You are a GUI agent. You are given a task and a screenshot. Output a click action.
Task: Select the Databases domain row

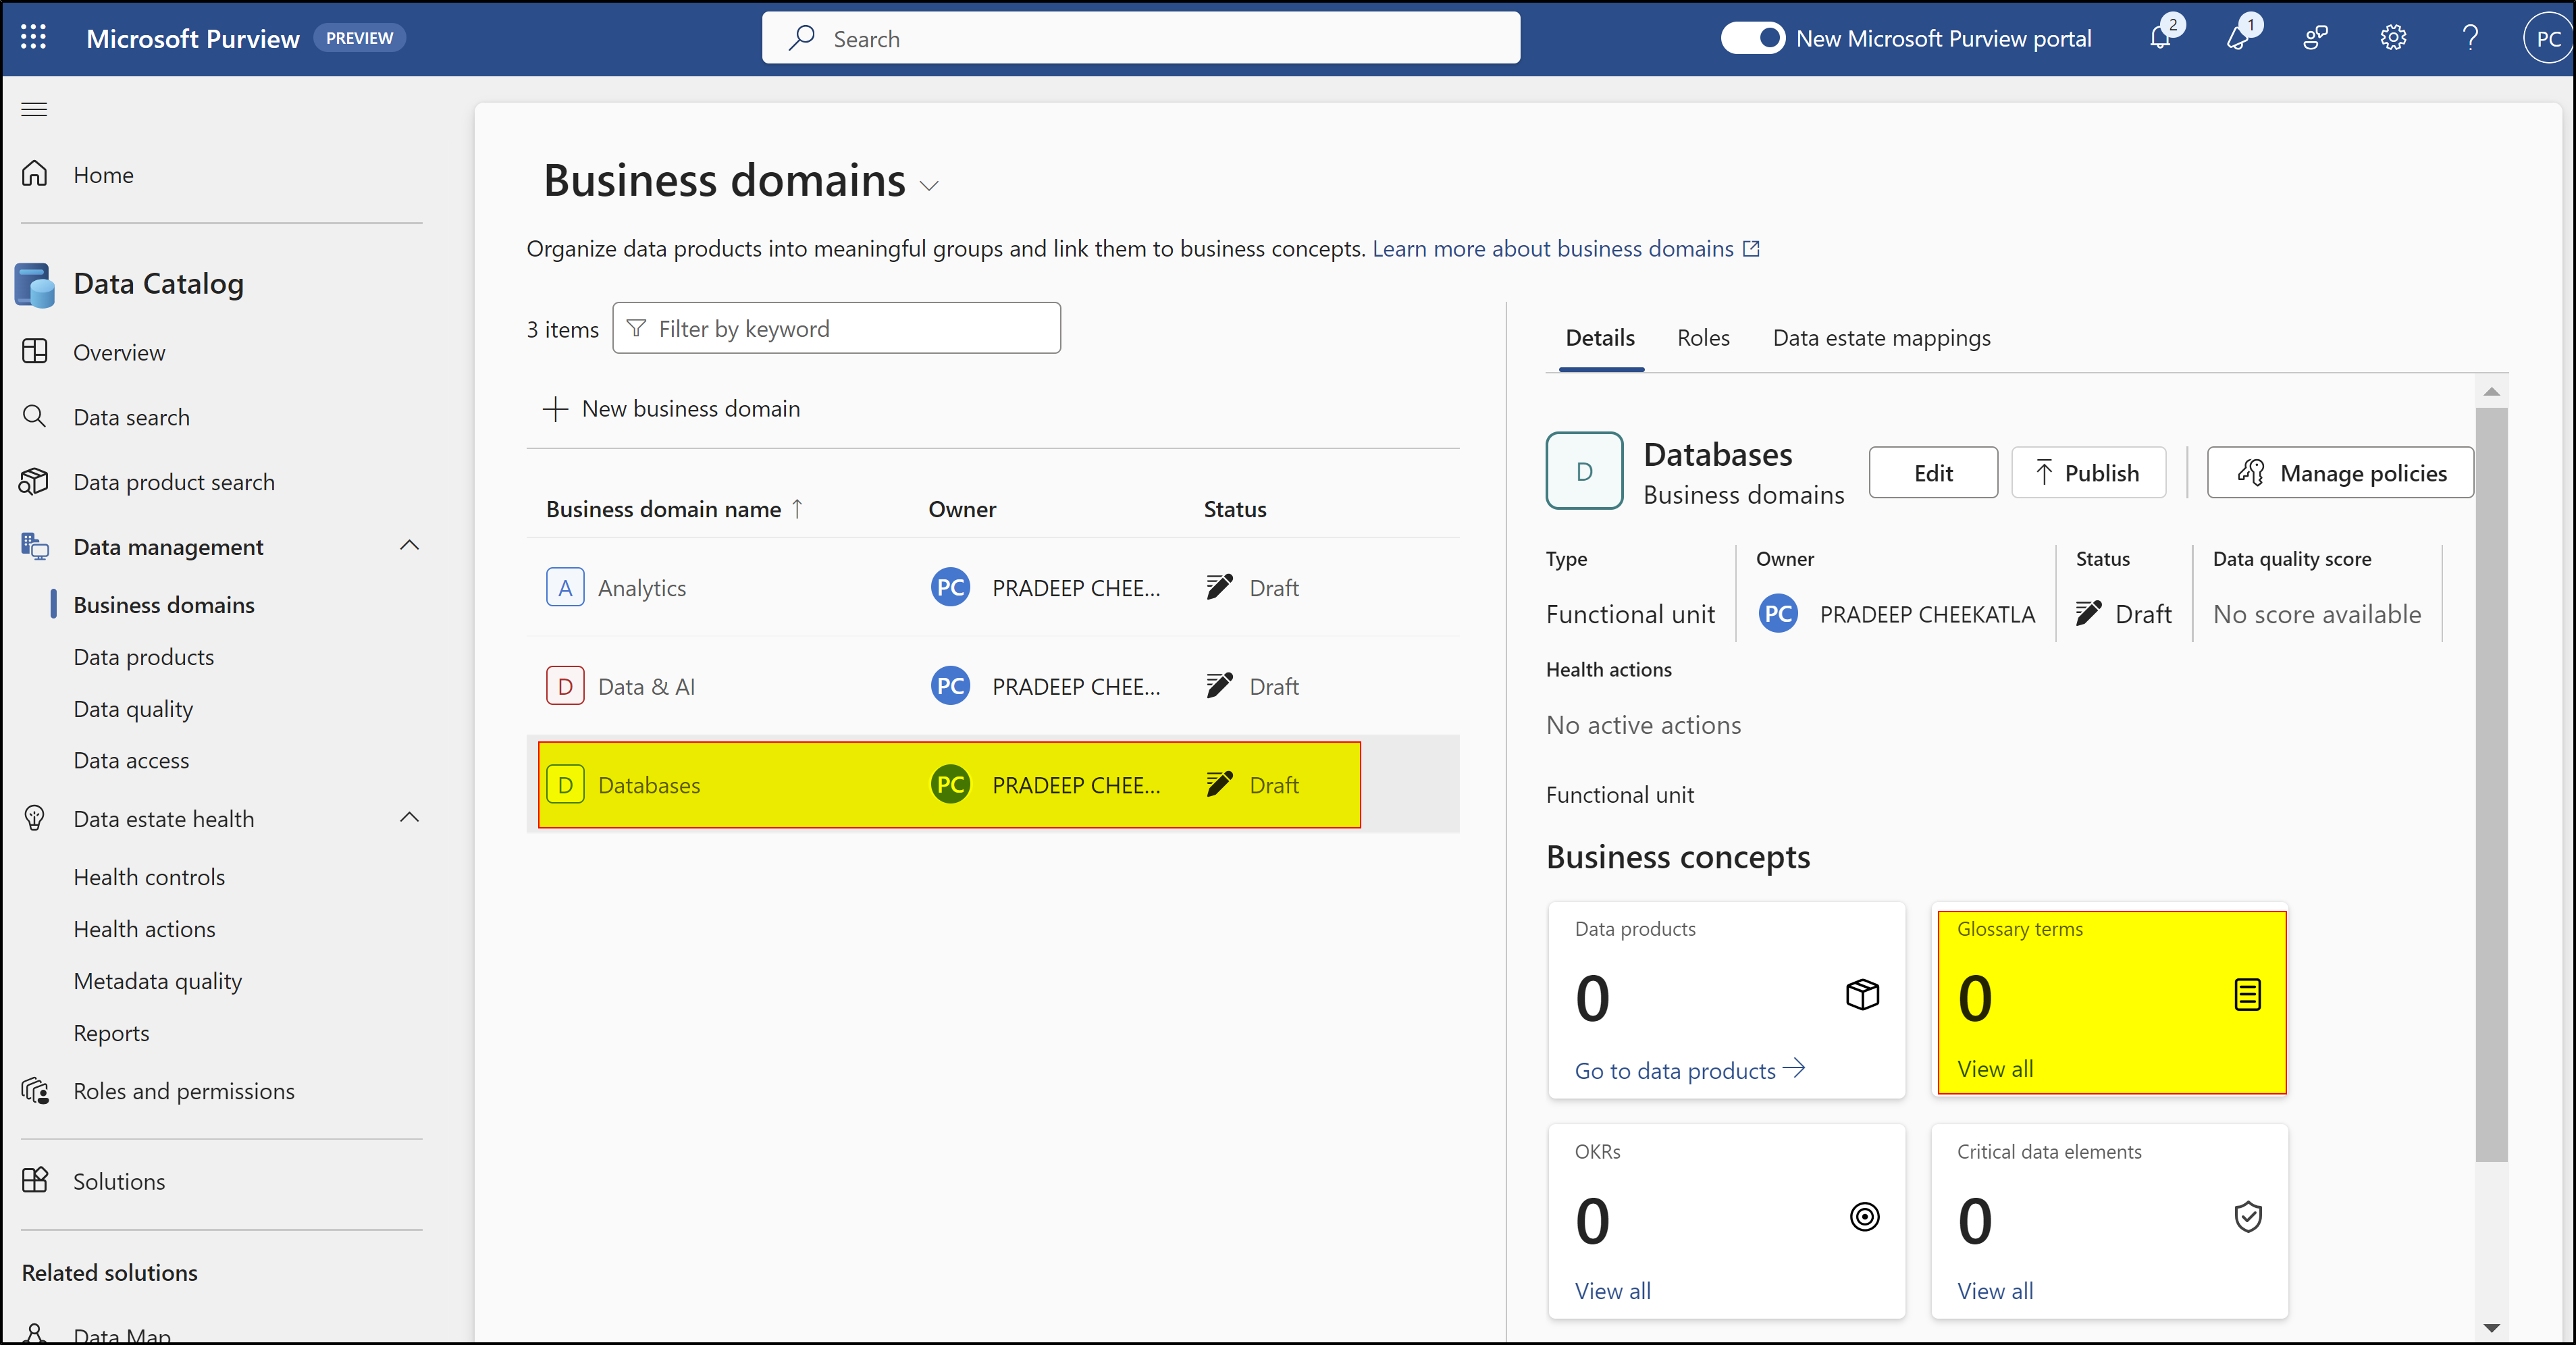(x=992, y=784)
